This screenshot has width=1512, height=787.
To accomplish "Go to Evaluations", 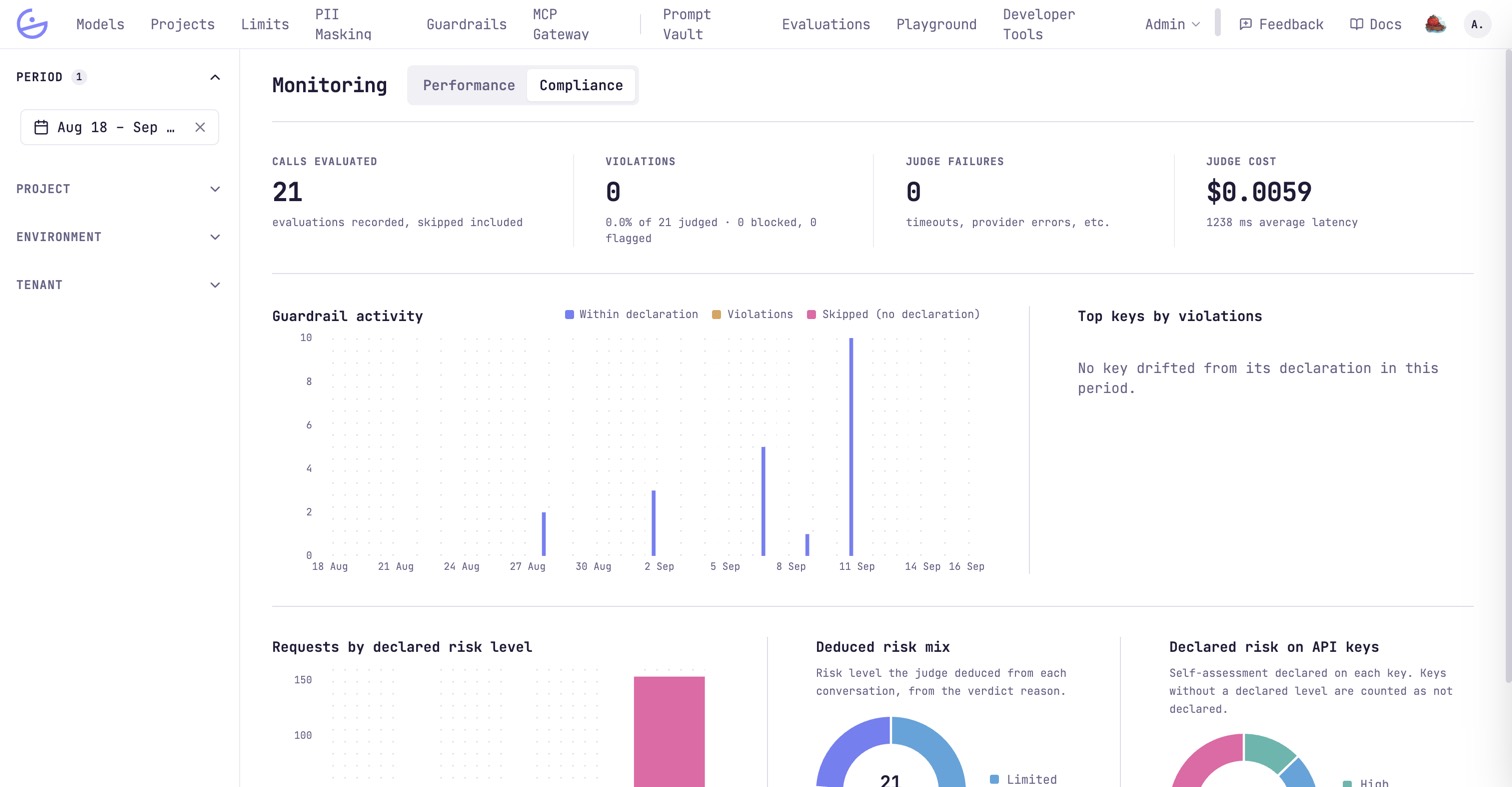I will pos(826,24).
